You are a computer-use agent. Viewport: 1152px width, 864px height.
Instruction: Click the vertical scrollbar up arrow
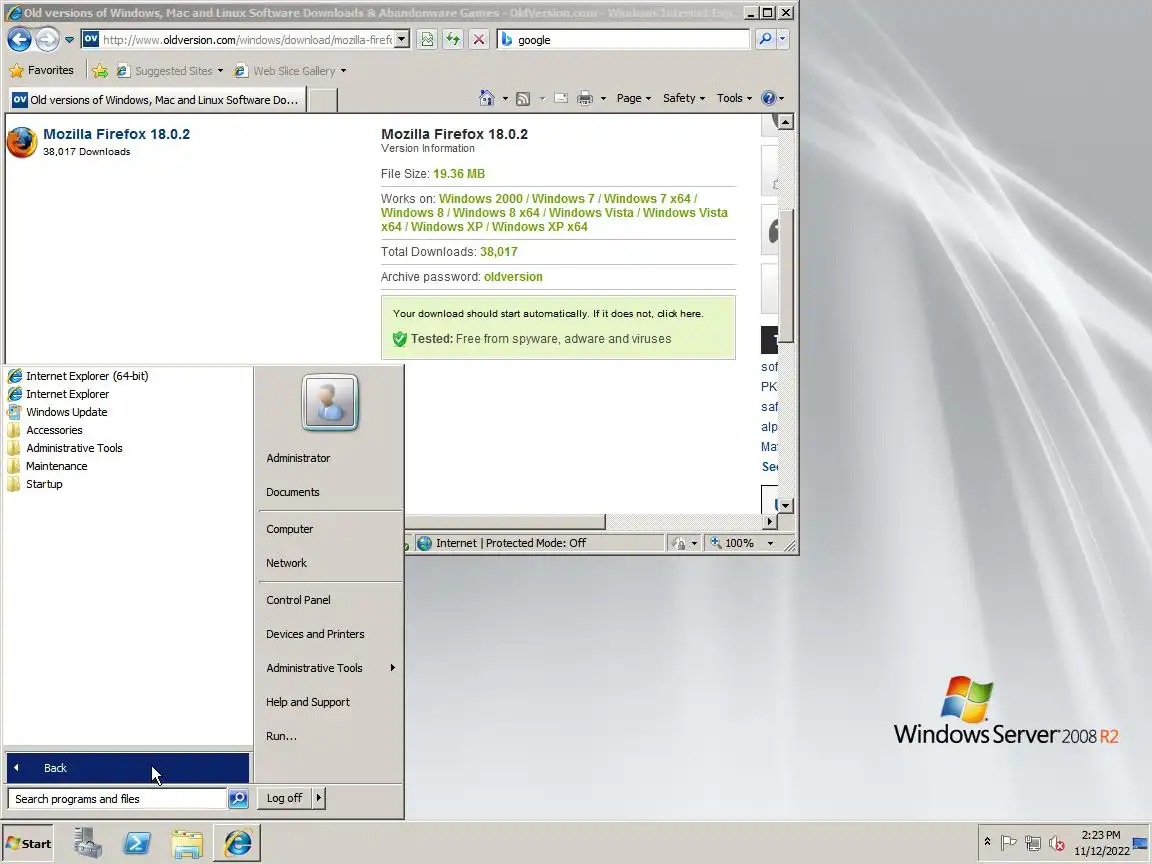point(785,121)
